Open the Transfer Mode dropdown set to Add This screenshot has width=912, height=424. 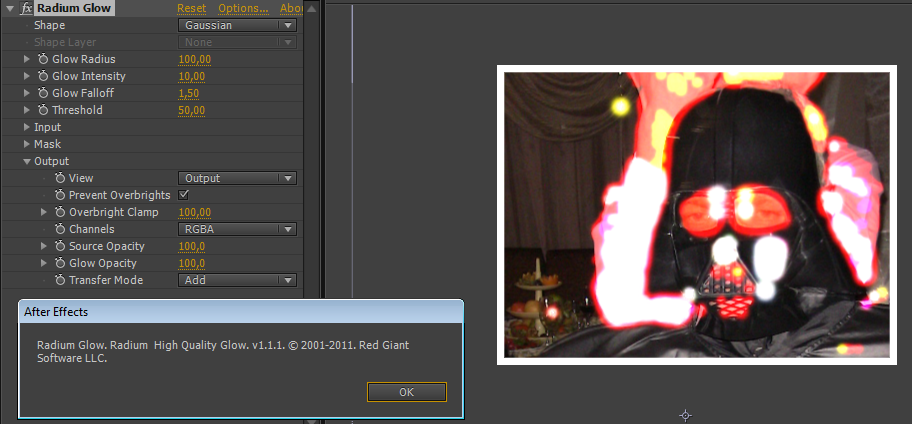coord(237,280)
